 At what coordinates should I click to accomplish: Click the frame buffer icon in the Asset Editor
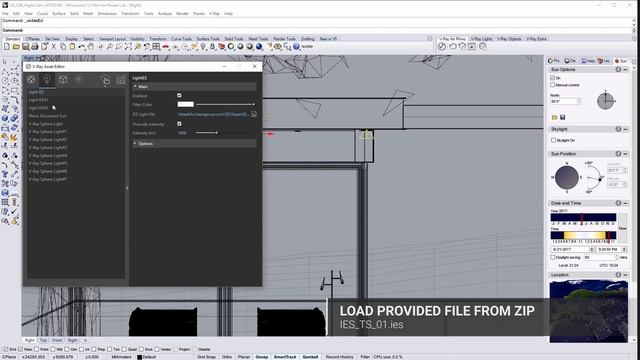(x=120, y=80)
